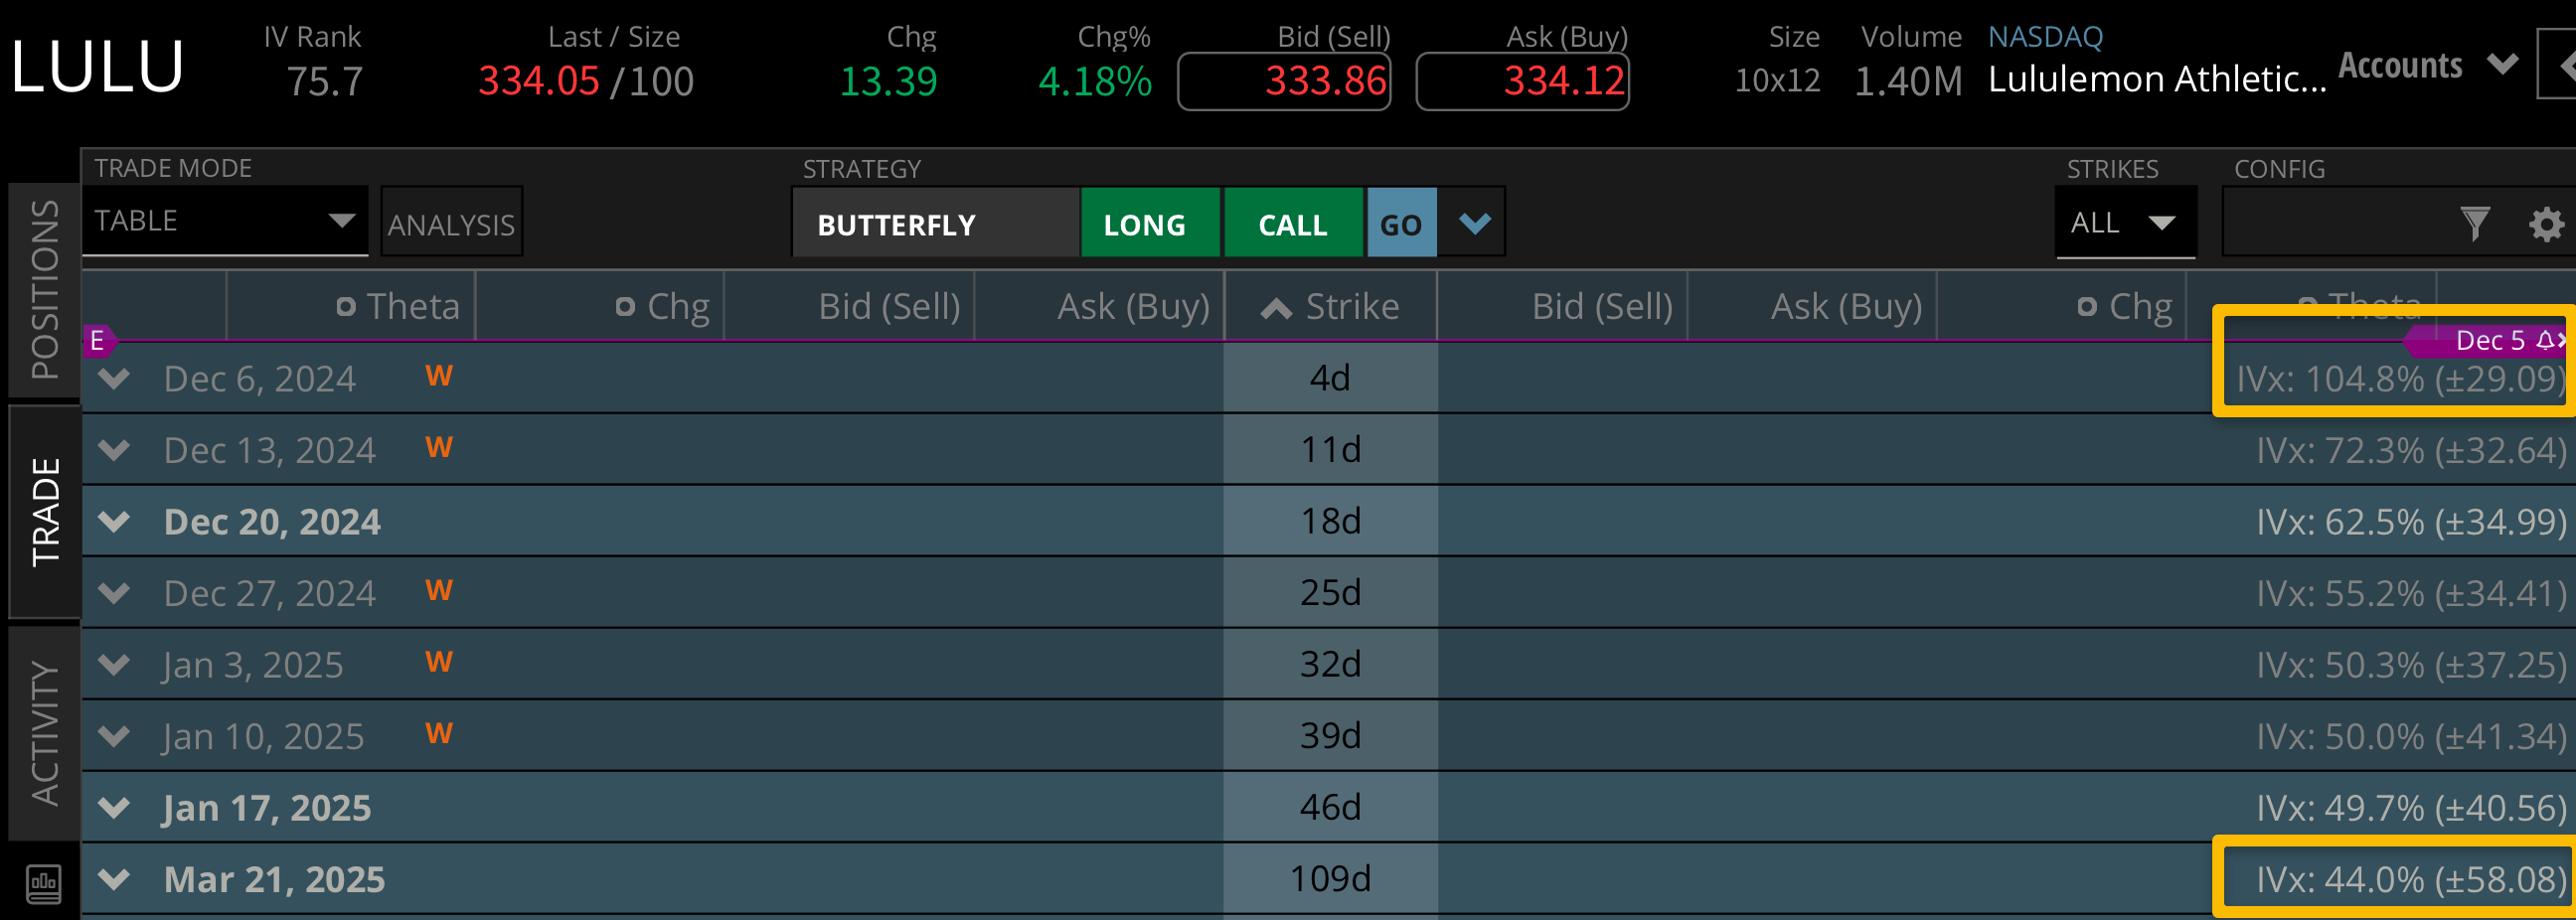
Task: Click the sort arrow on the Strike column
Action: [x=1276, y=307]
